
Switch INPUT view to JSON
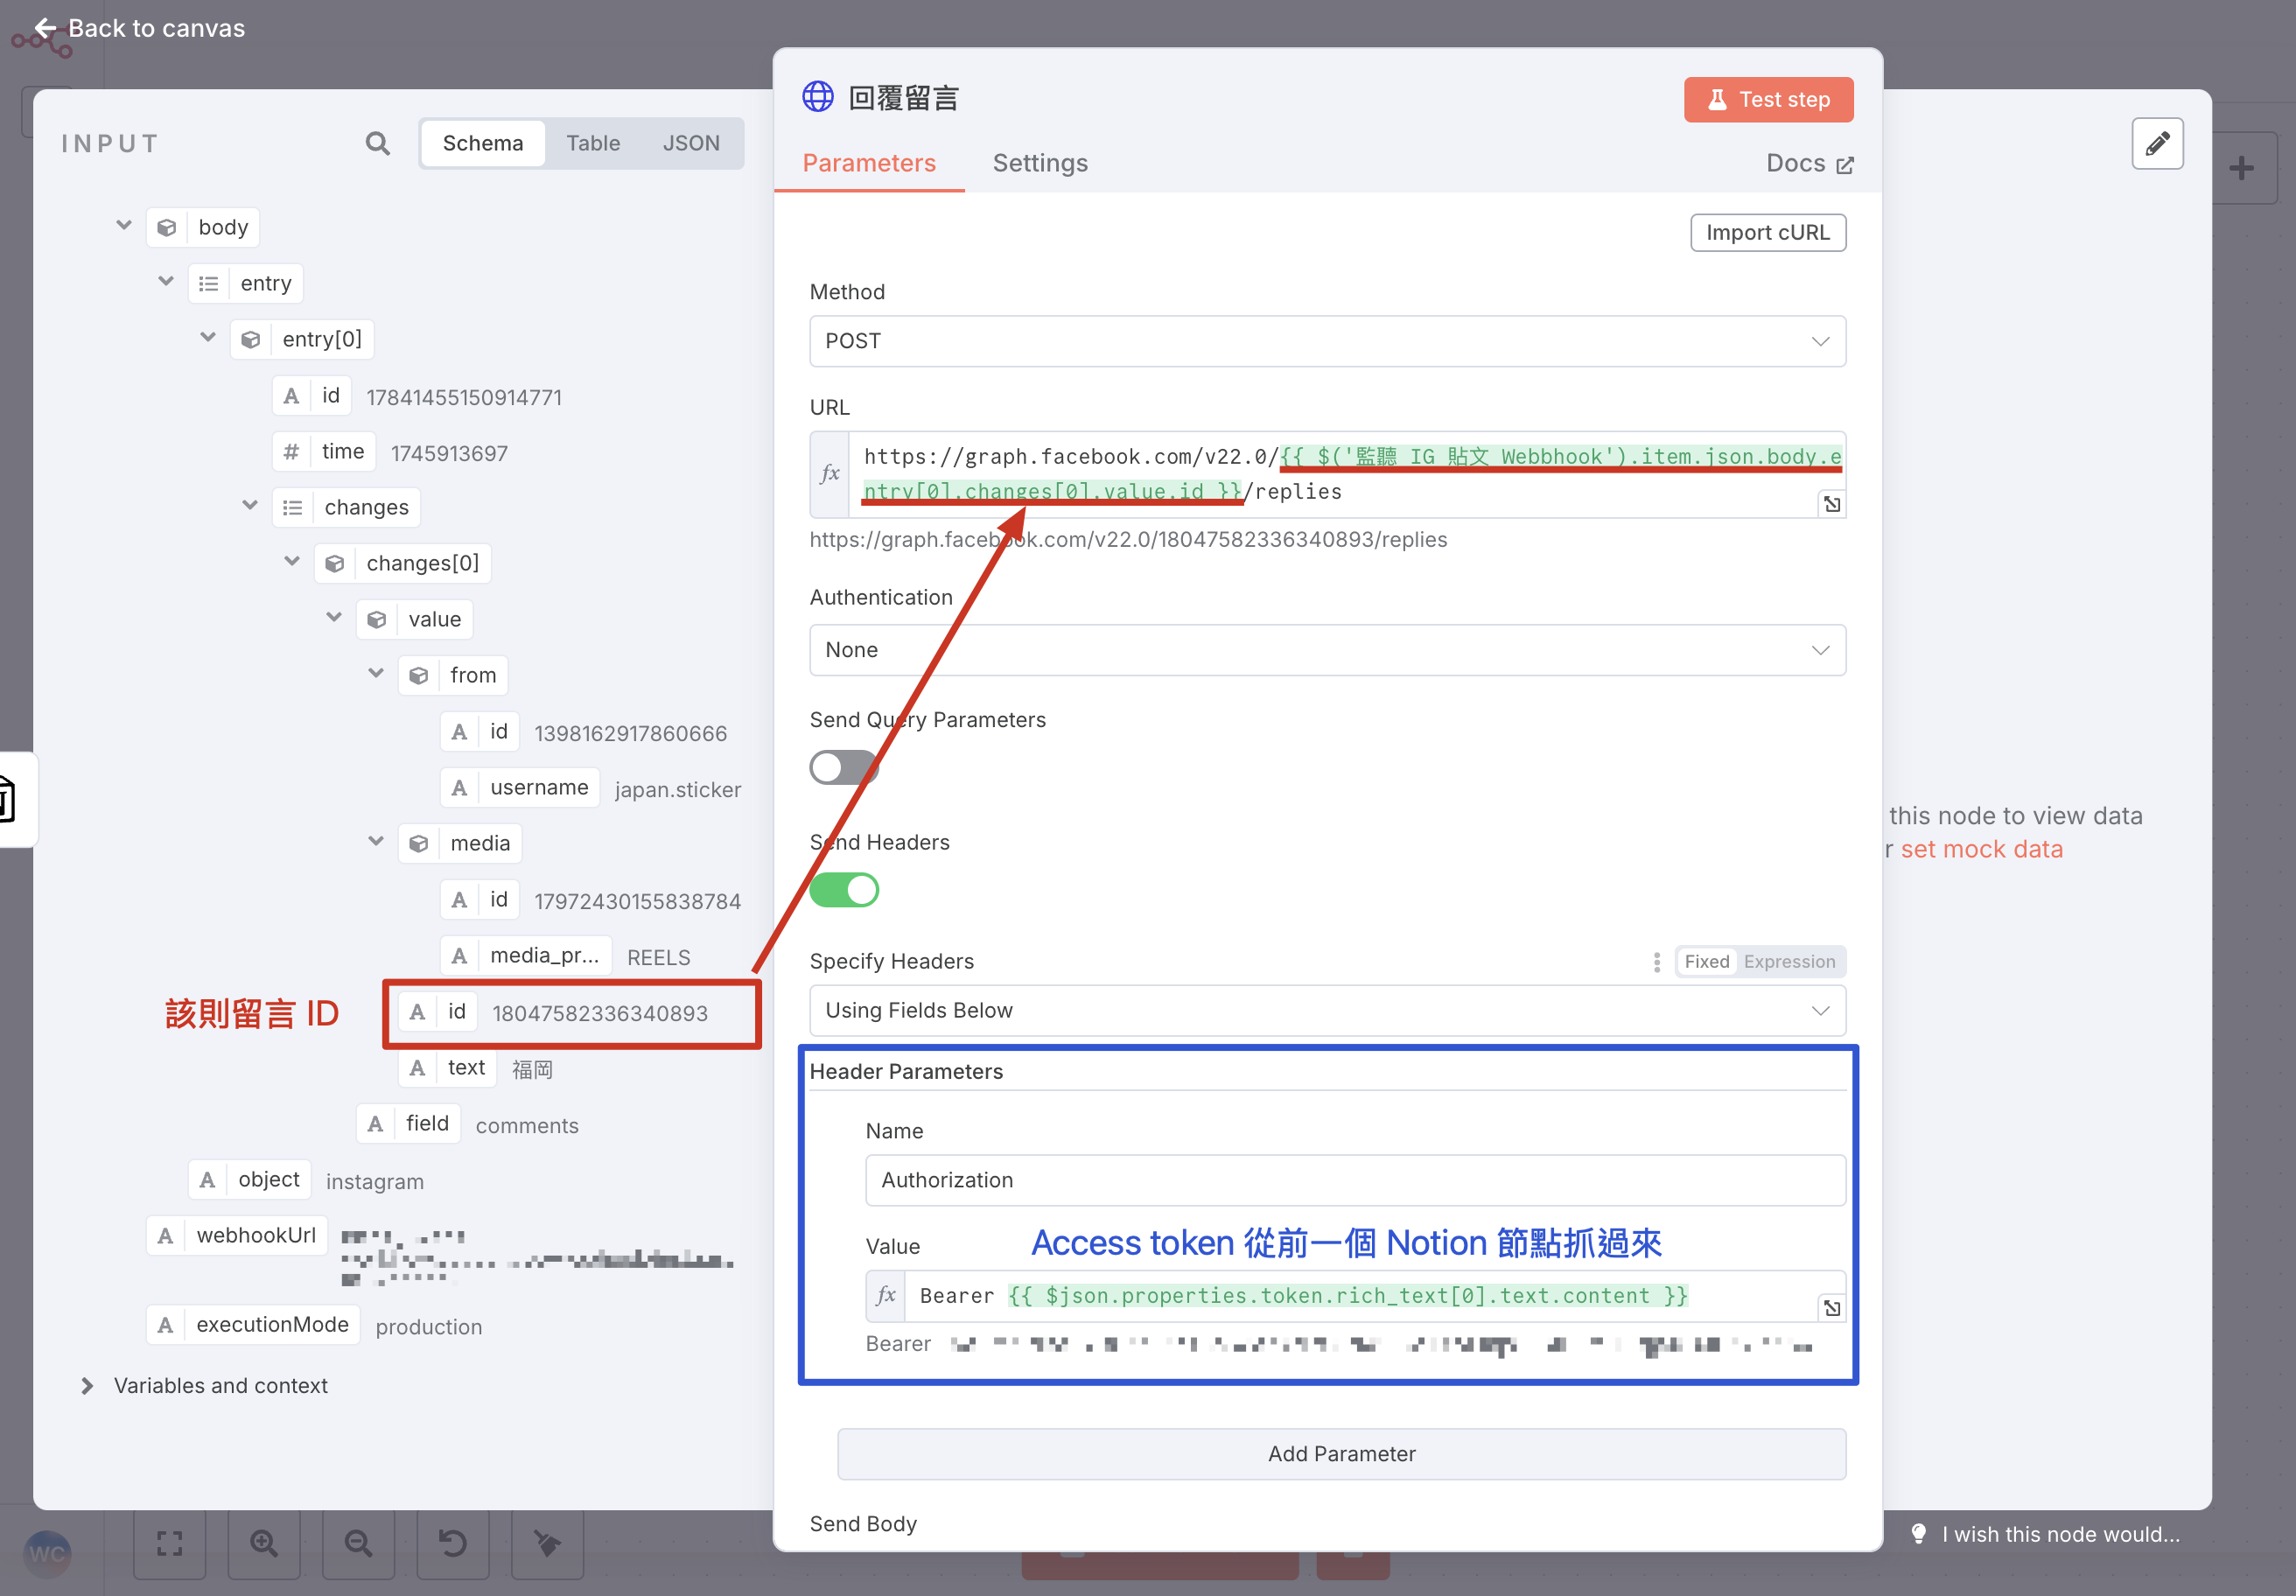coord(690,143)
